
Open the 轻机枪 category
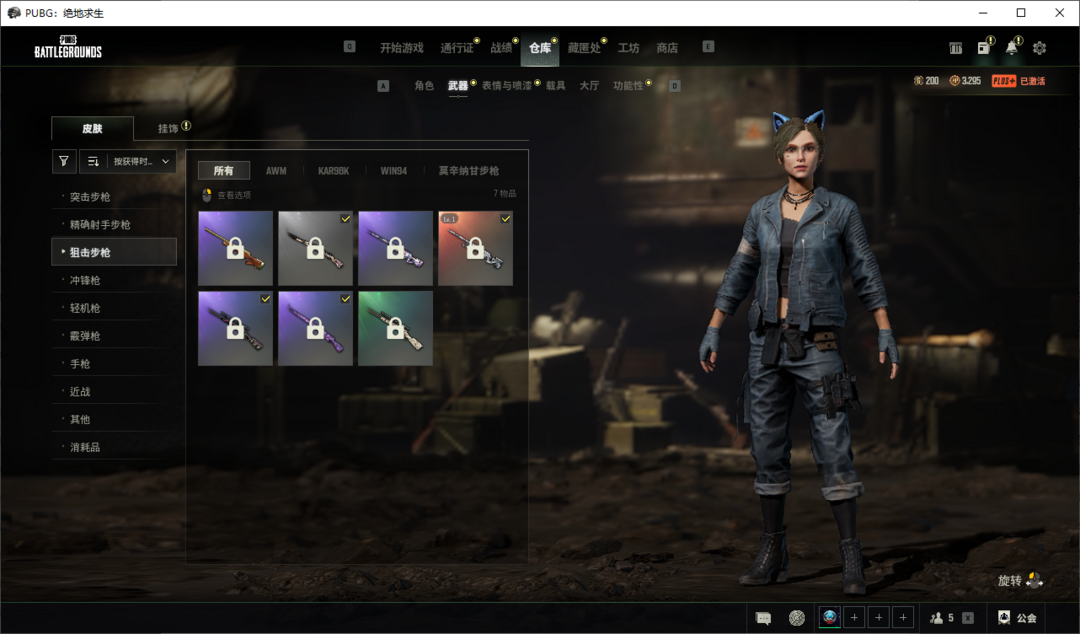114,308
